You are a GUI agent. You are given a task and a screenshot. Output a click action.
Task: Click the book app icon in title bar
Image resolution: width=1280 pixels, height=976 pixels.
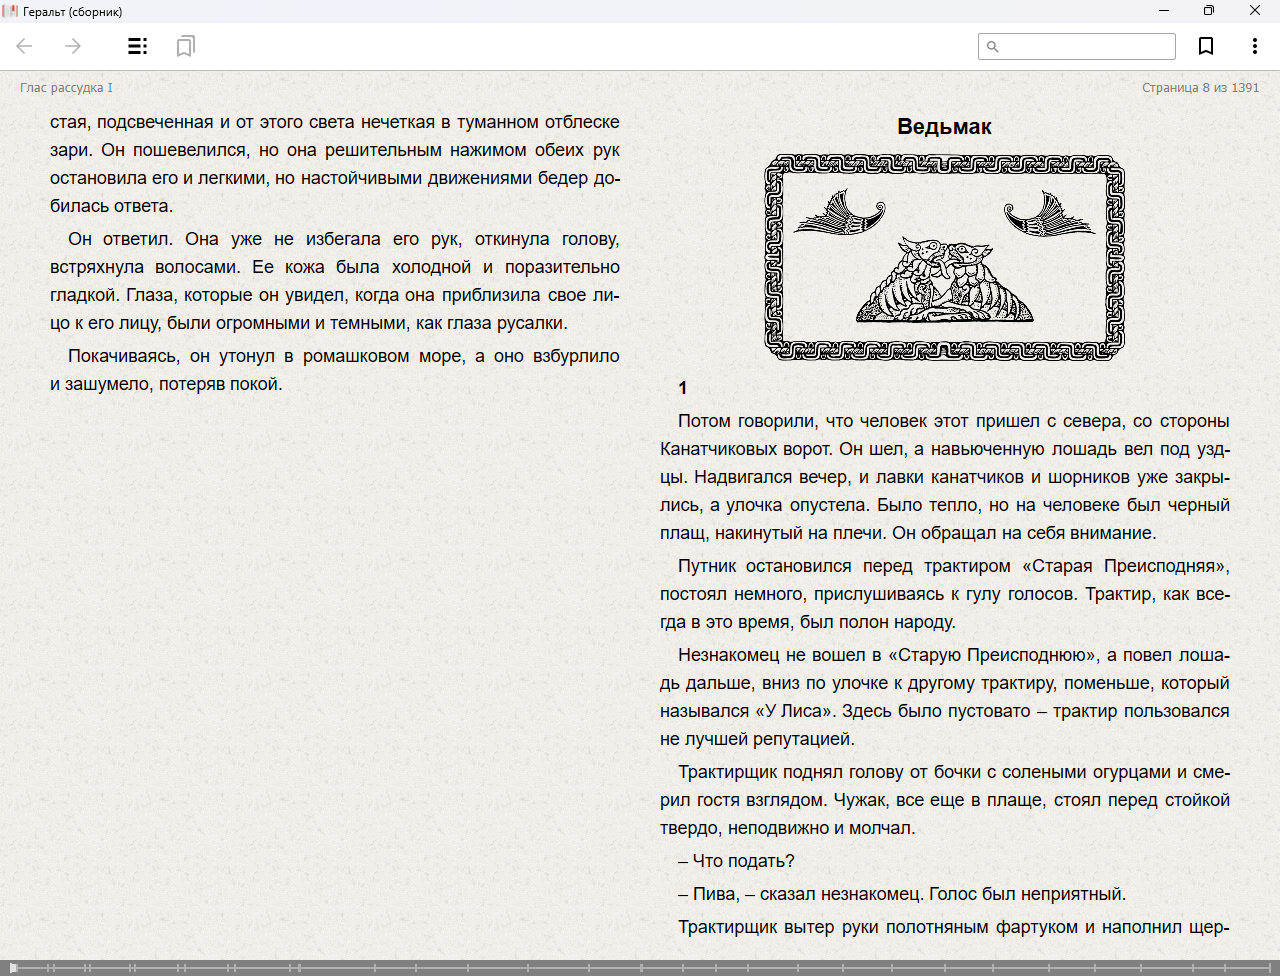(11, 11)
